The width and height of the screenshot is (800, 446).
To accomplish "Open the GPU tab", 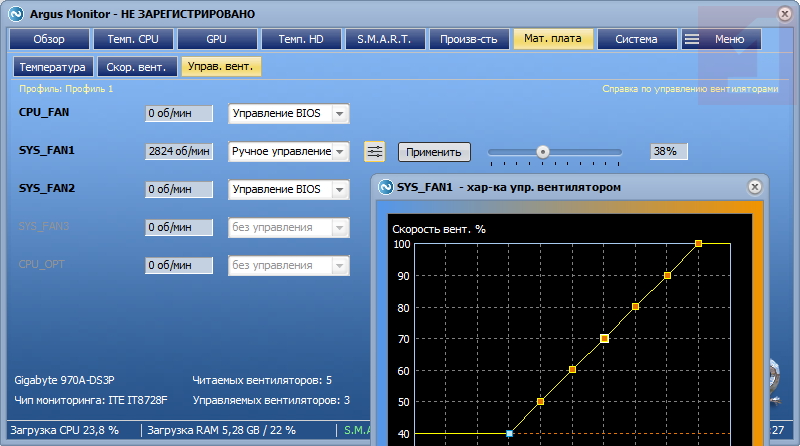I will [x=216, y=39].
